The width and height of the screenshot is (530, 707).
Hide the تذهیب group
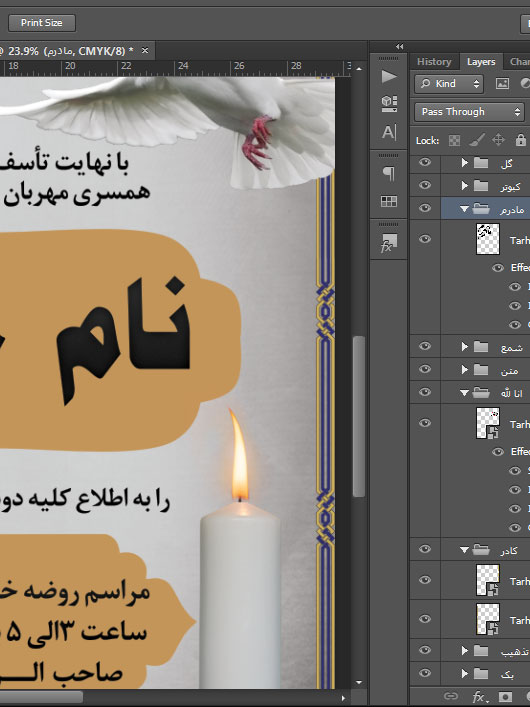[x=424, y=650]
